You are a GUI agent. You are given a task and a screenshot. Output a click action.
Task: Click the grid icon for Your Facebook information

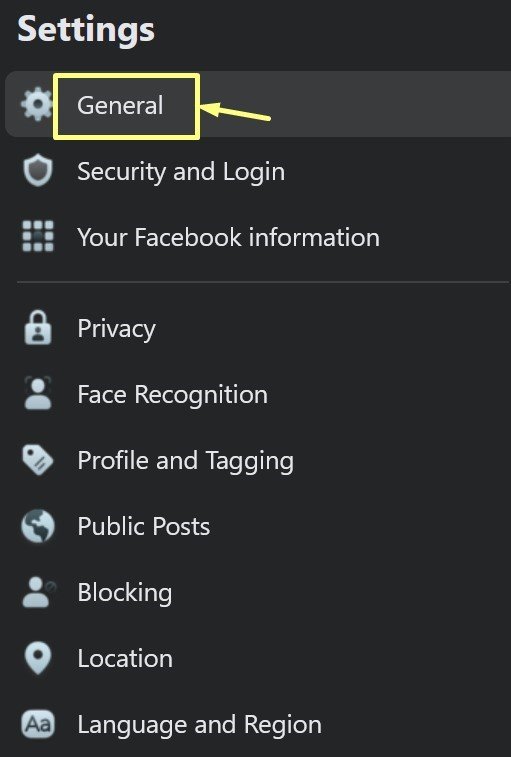pos(38,236)
